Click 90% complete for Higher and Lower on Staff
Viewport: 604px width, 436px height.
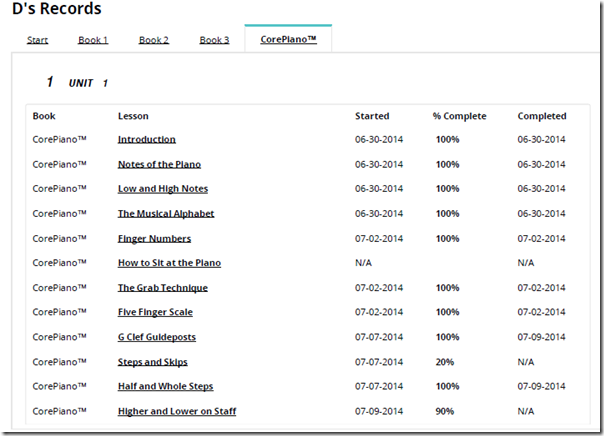tap(445, 411)
